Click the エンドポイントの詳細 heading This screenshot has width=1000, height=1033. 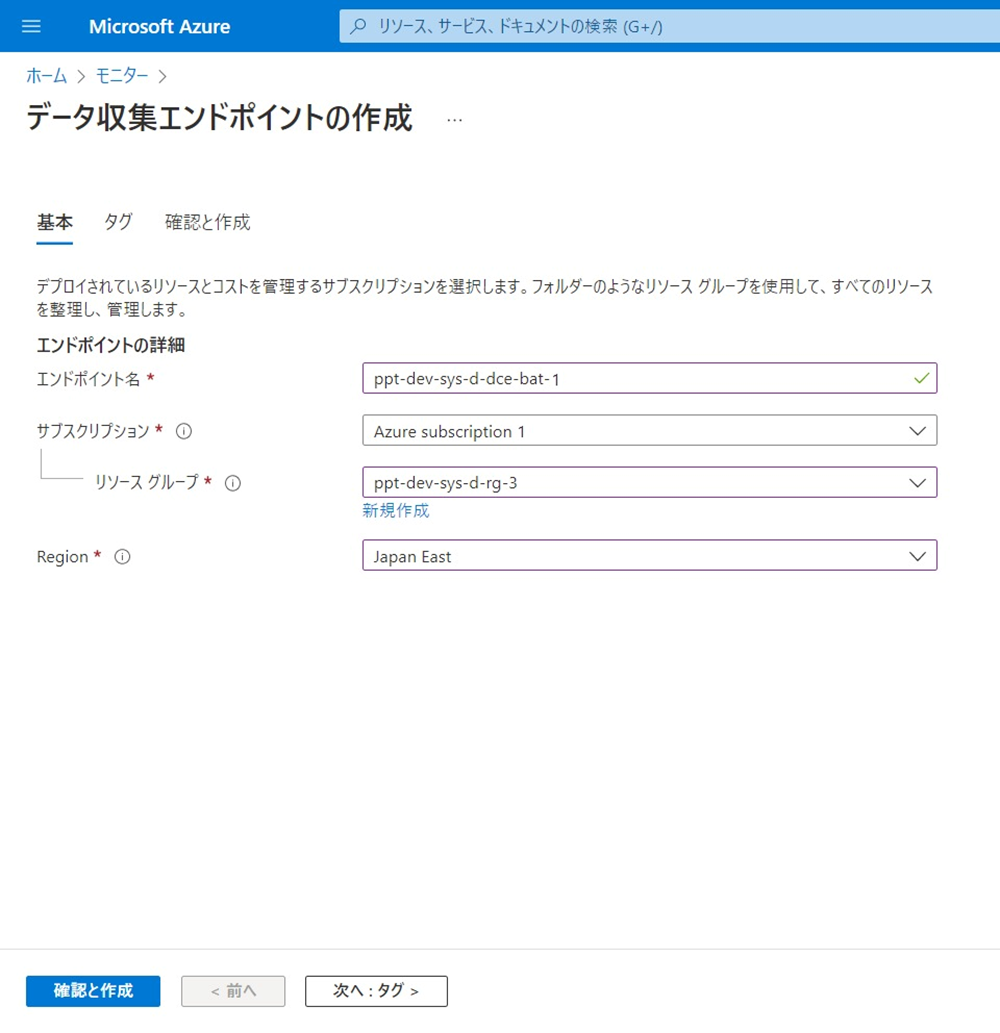111,345
